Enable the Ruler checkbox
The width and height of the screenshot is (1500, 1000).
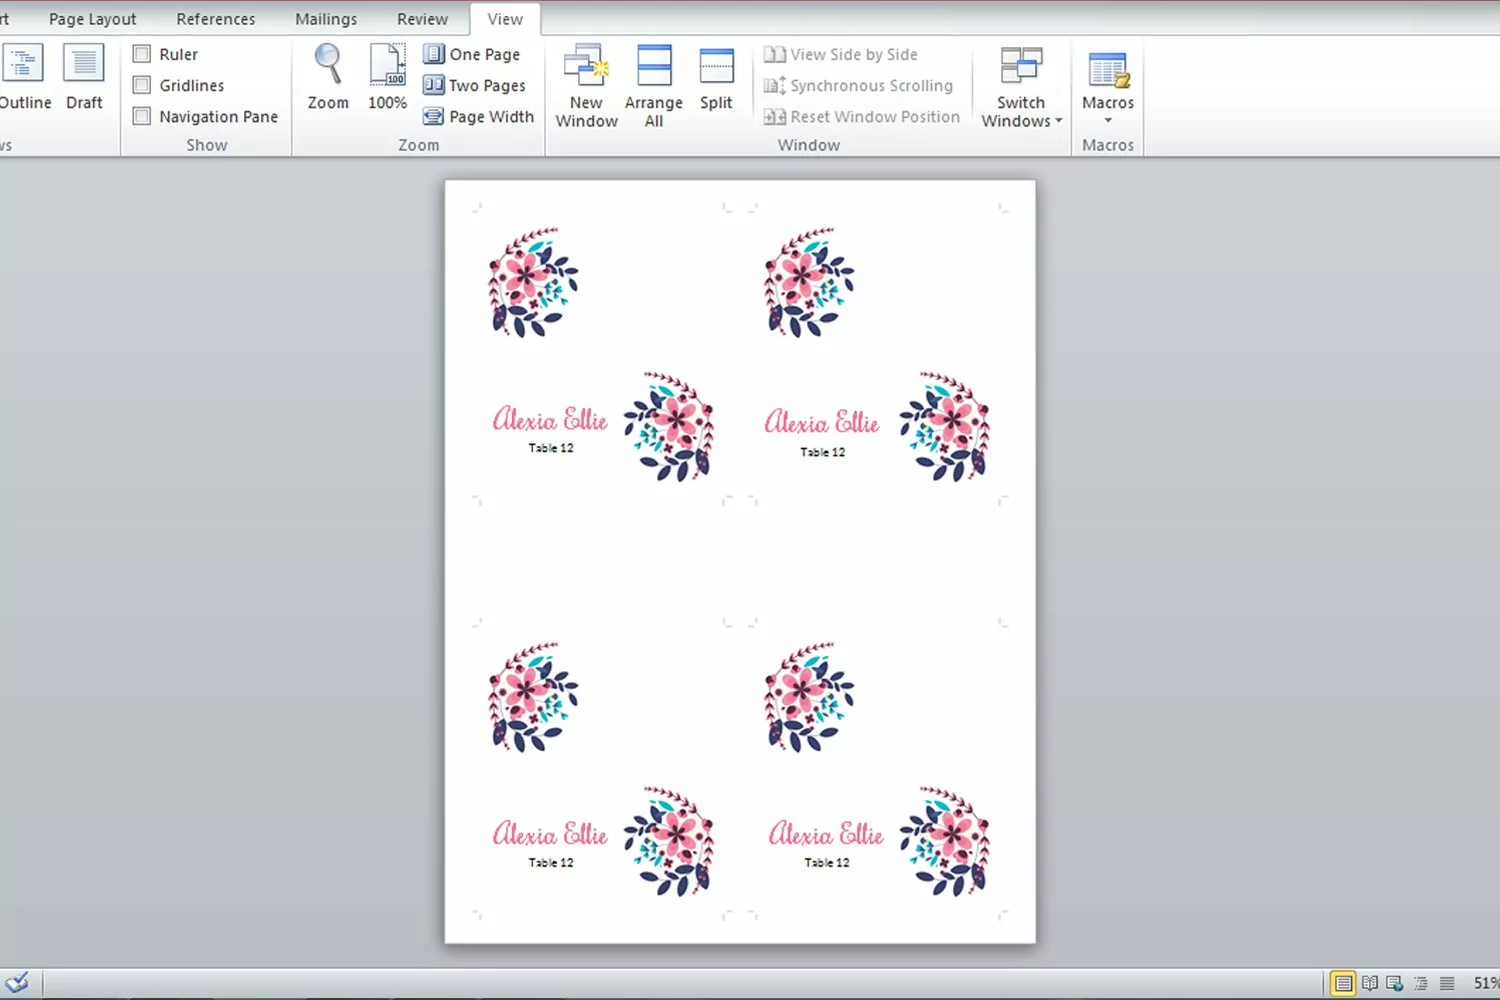[142, 54]
